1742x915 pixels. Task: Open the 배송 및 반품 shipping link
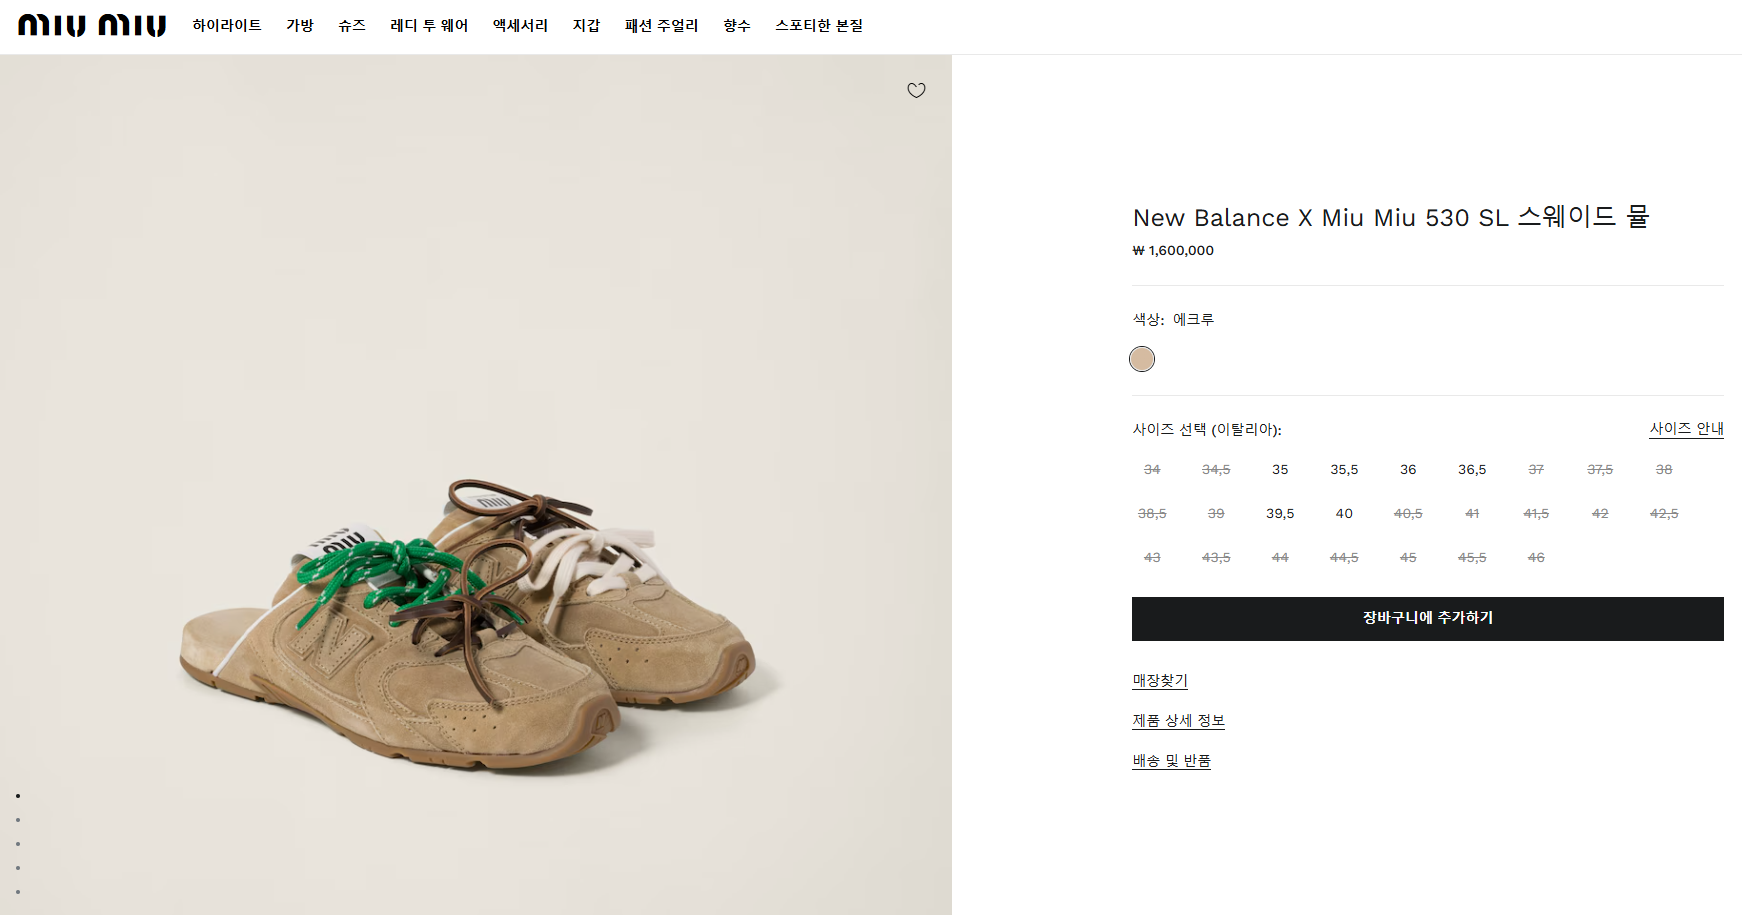pos(1171,760)
